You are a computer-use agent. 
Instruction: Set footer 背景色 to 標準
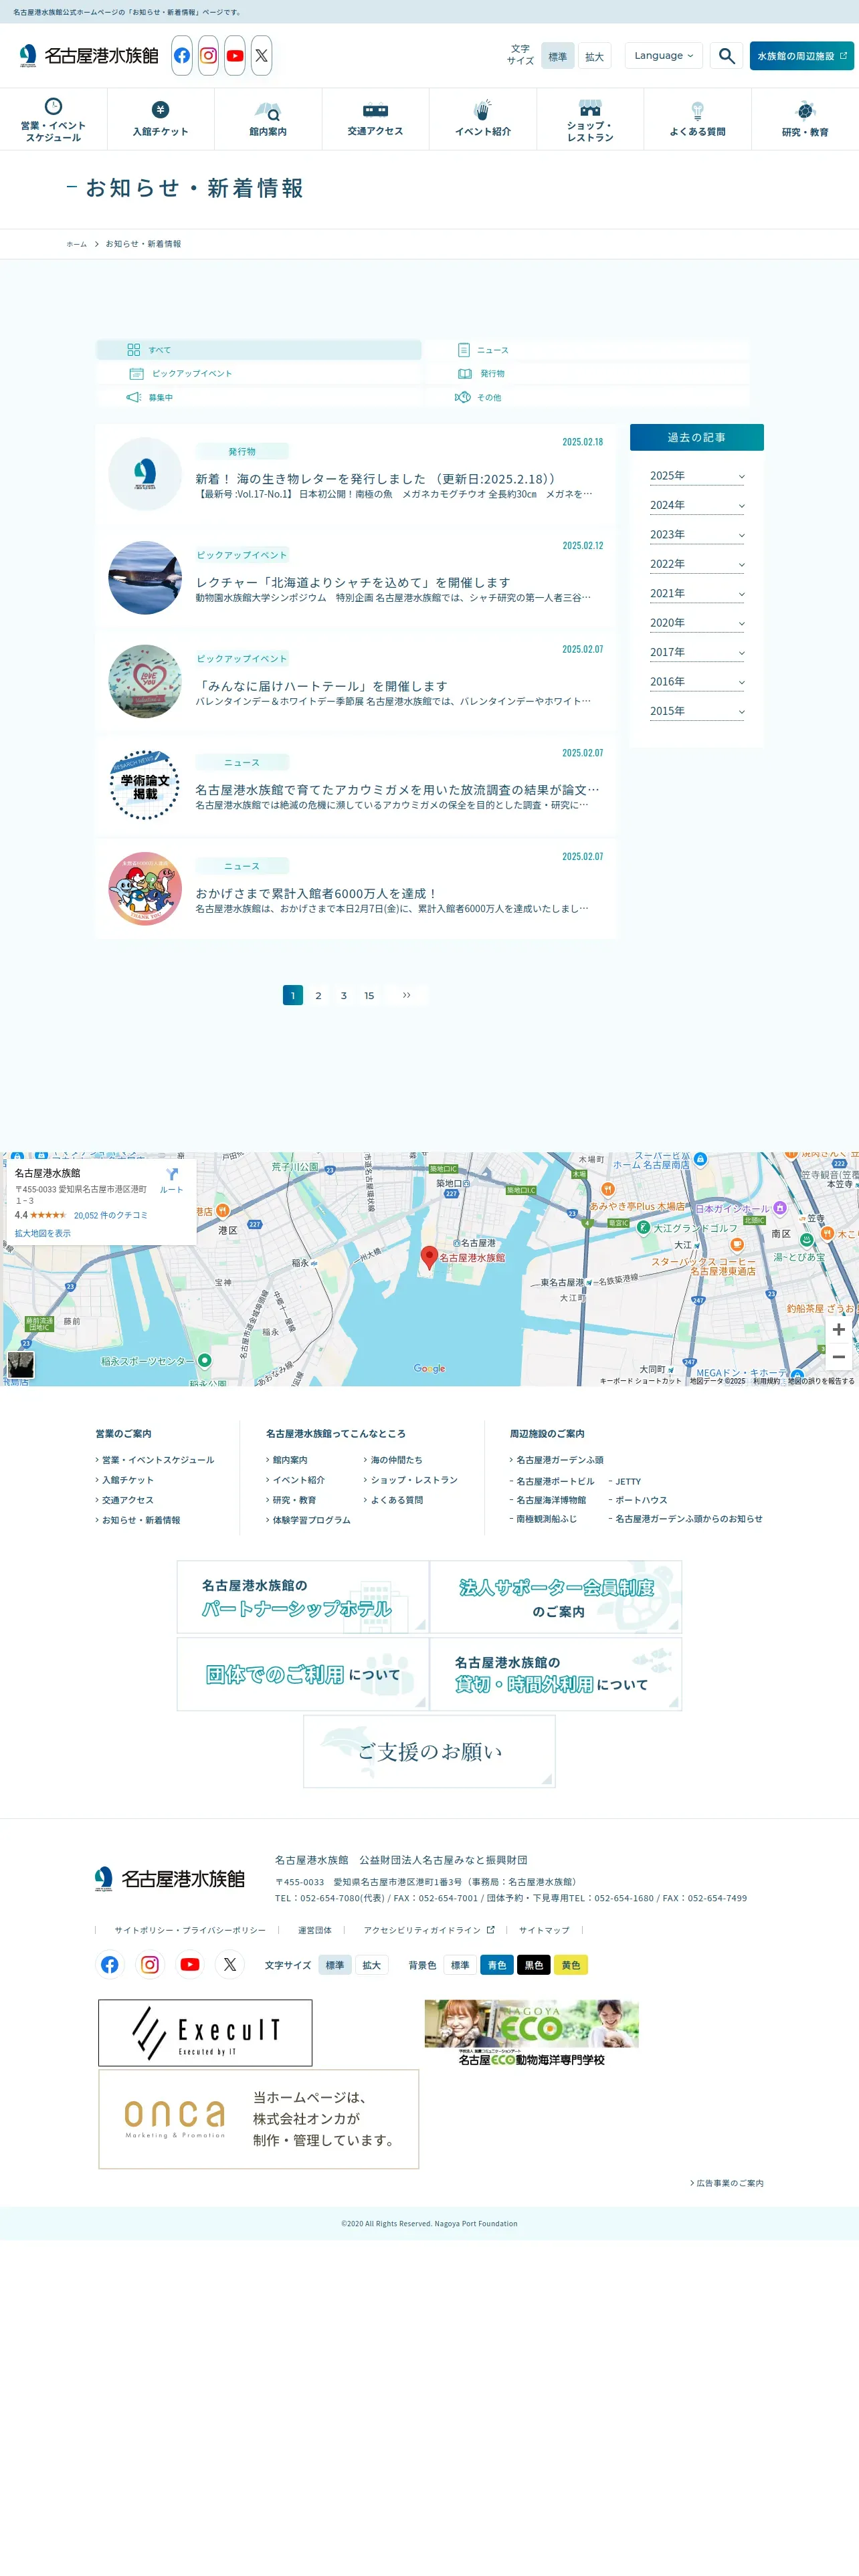[460, 1965]
